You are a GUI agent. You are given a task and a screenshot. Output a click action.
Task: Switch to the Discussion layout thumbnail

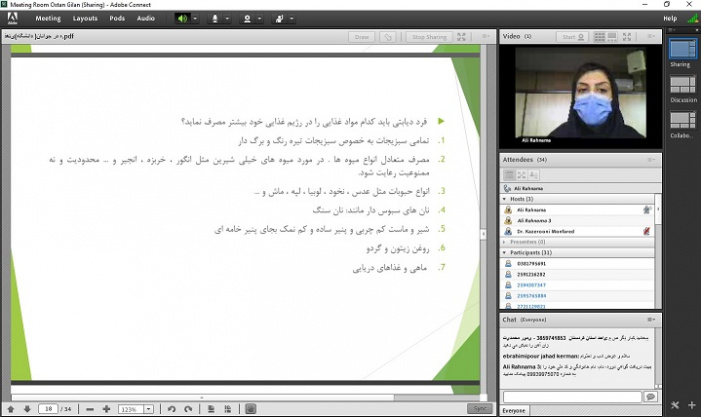683,87
